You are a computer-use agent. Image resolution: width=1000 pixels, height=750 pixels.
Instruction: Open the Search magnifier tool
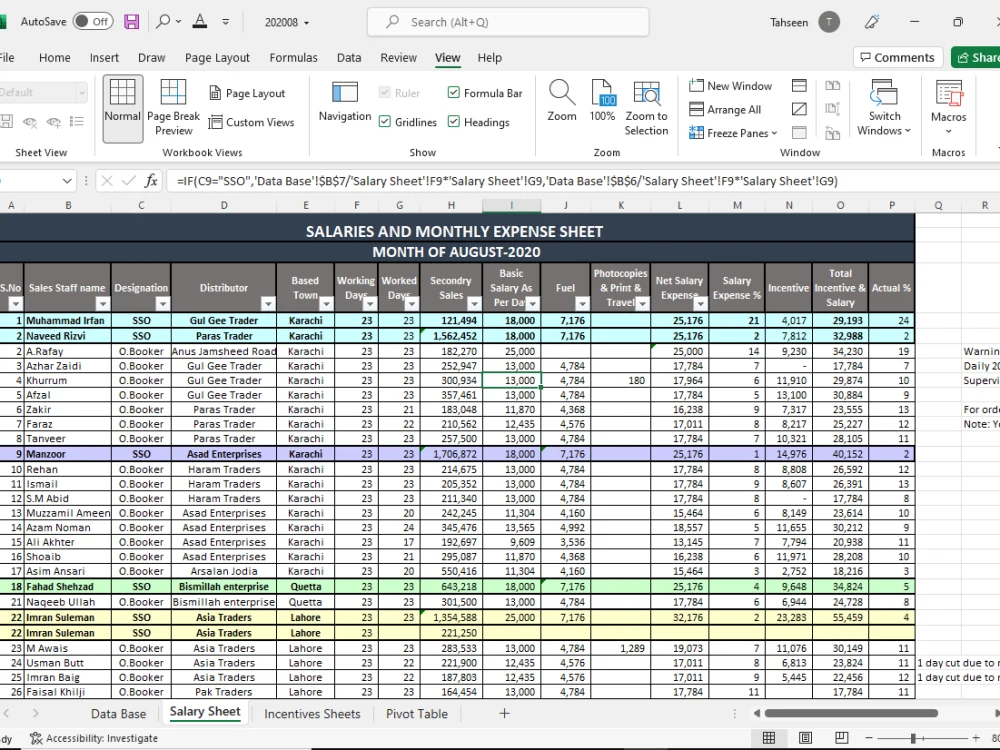[163, 22]
